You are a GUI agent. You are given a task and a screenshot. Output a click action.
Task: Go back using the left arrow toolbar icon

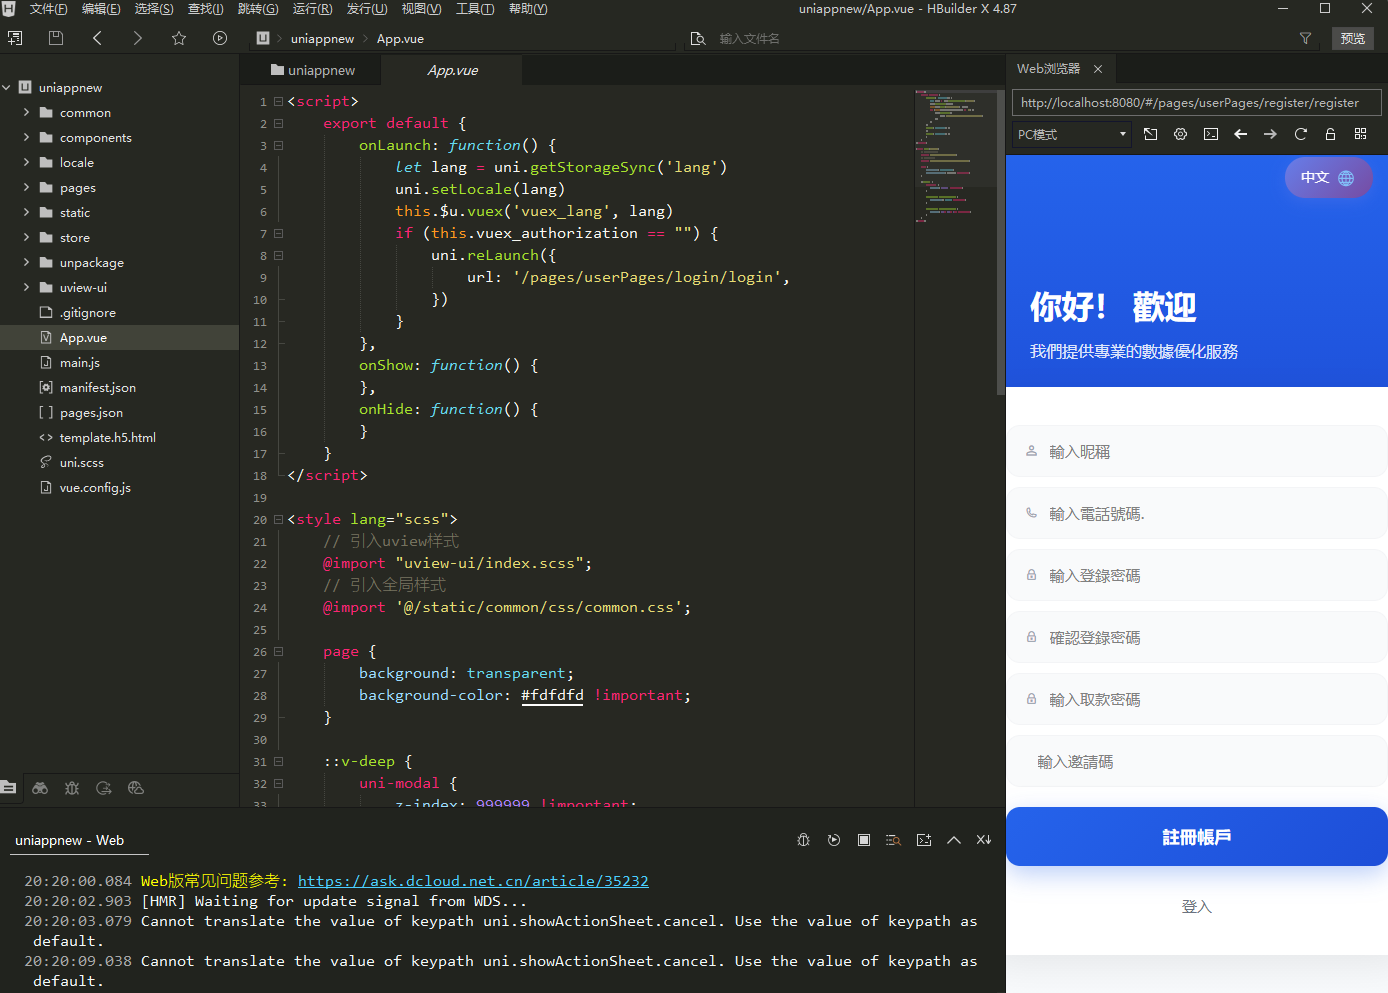(97, 38)
